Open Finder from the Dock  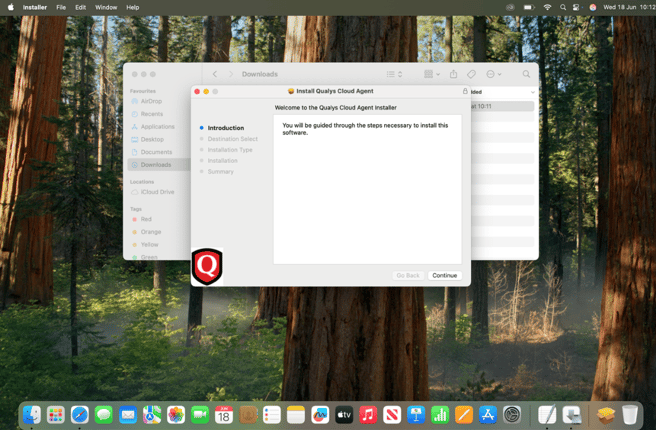[32, 415]
